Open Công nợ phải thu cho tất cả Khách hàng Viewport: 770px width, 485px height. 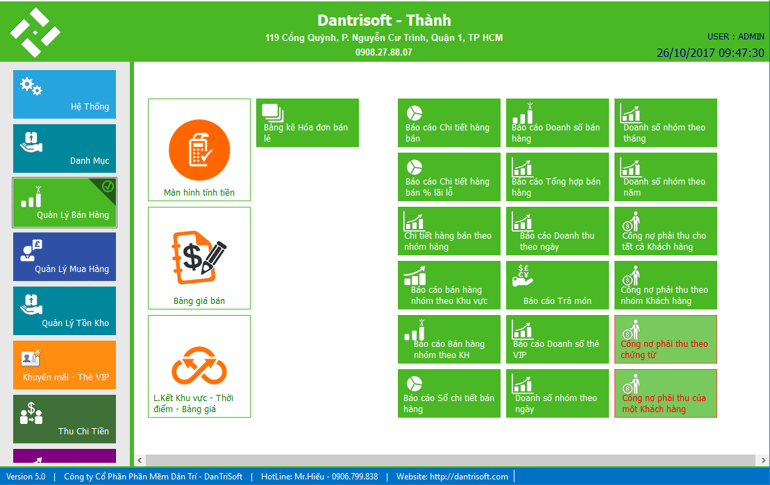(665, 231)
